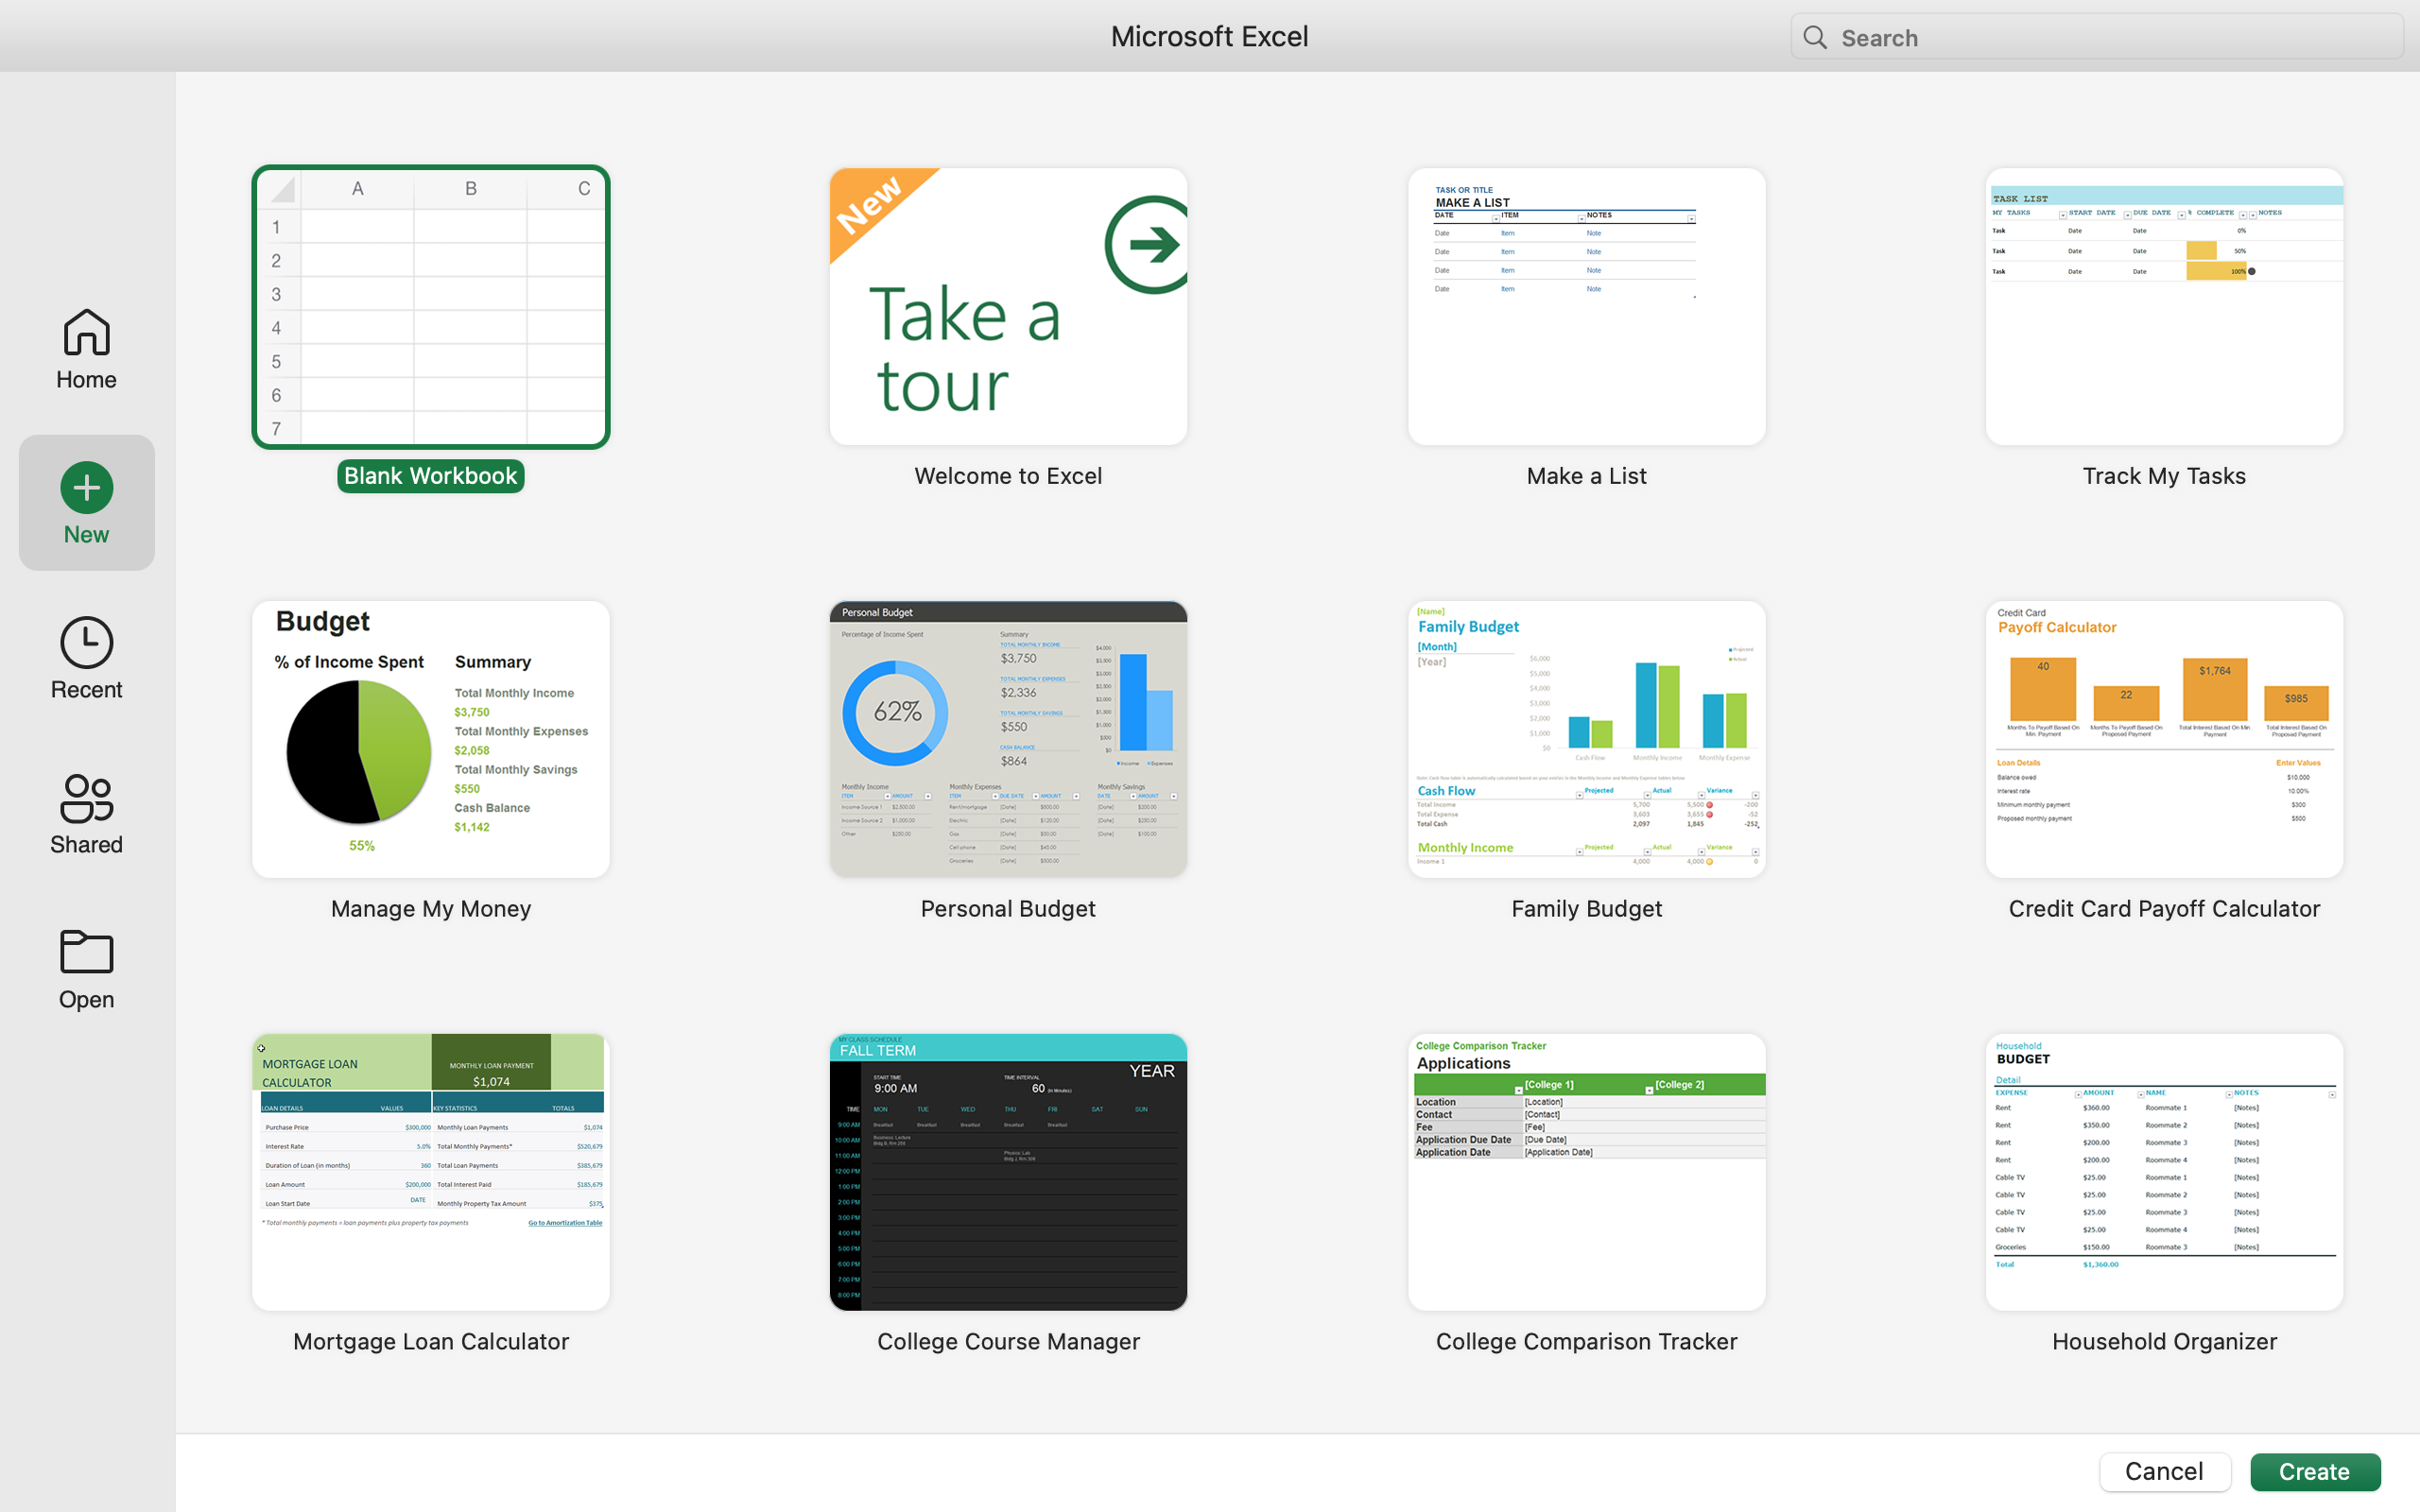The width and height of the screenshot is (2420, 1512).
Task: Click the search magnifier icon
Action: click(1815, 38)
